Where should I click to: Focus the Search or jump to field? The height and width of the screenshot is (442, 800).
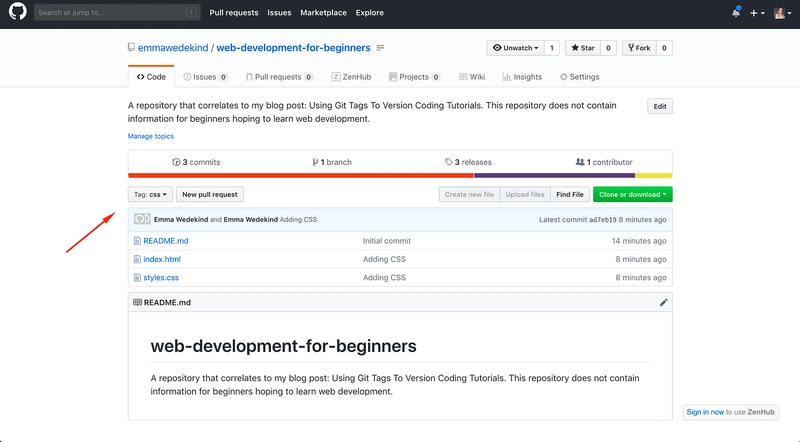coord(117,12)
